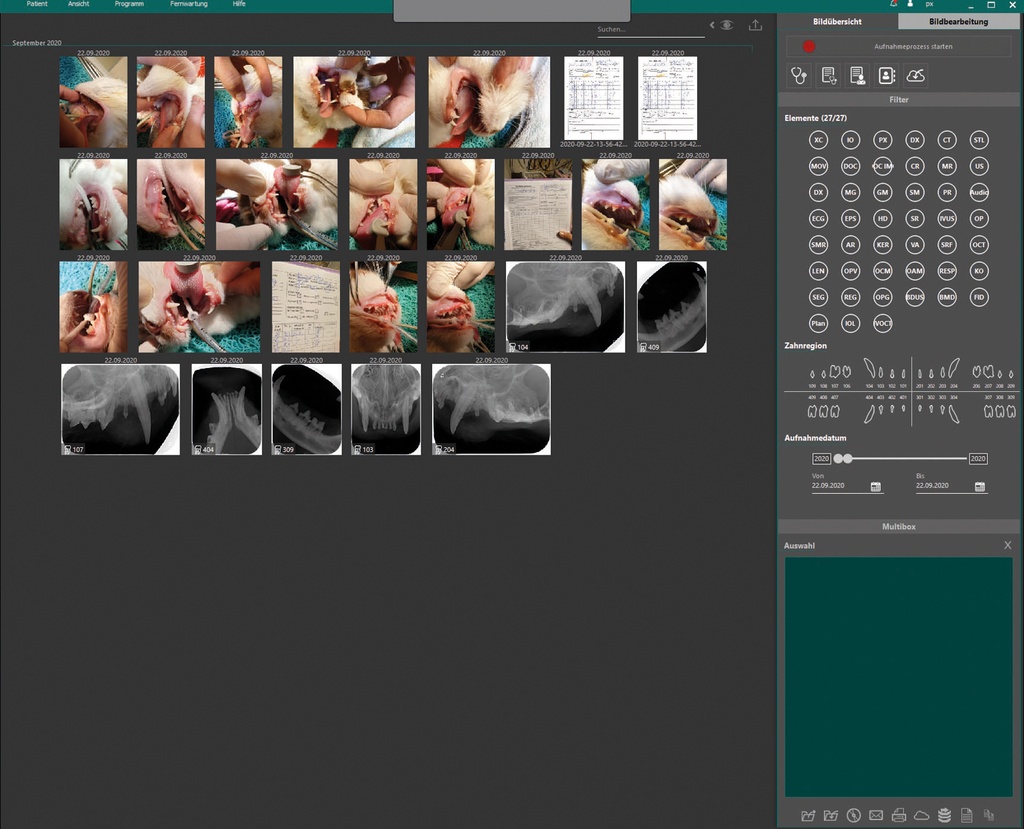Click the printer icon in Multibox
The image size is (1024, 829).
coord(899,815)
